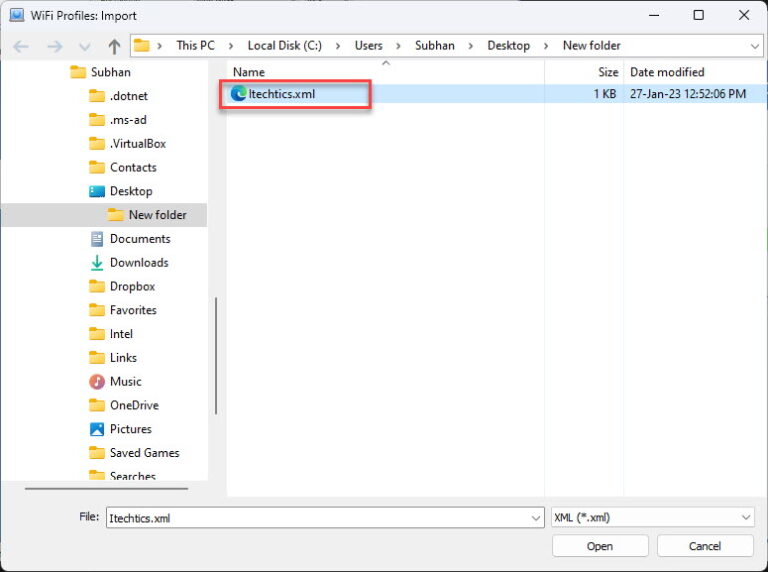768x572 pixels.
Task: Click the 27-Jan-23 date modified cell
Action: (688, 94)
